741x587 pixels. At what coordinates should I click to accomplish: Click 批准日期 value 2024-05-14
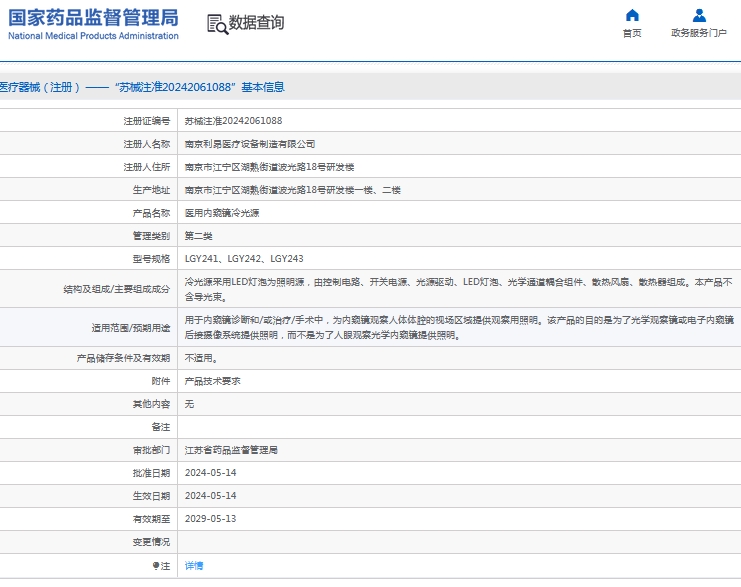(x=210, y=473)
